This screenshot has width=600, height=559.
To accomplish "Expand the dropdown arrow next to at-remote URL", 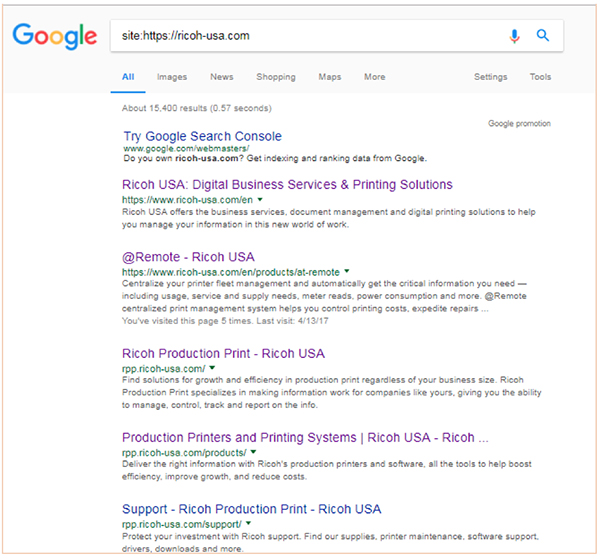I will (347, 271).
